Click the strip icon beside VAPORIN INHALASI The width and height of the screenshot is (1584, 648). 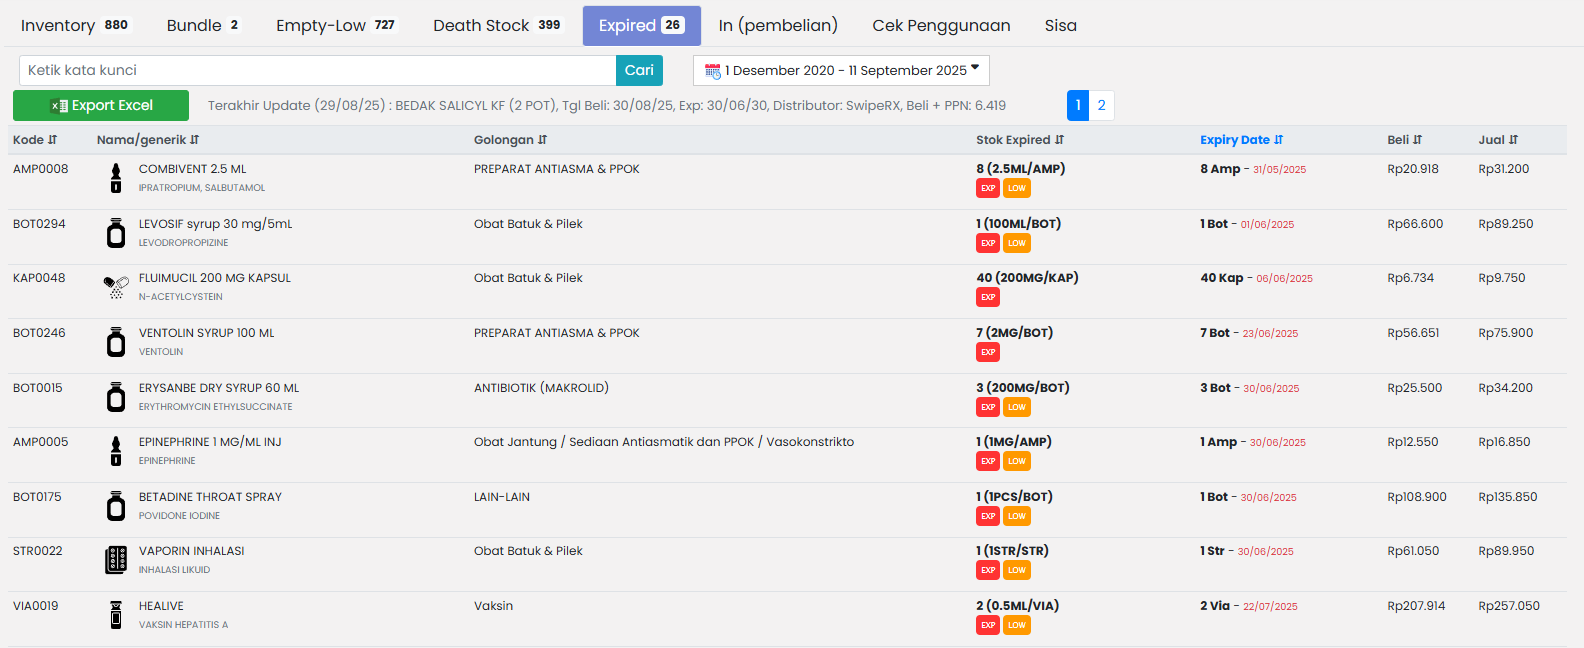click(x=116, y=560)
